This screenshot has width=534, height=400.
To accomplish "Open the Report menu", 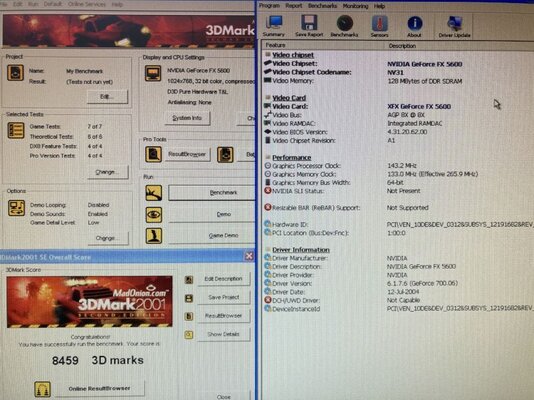I will click(x=294, y=6).
